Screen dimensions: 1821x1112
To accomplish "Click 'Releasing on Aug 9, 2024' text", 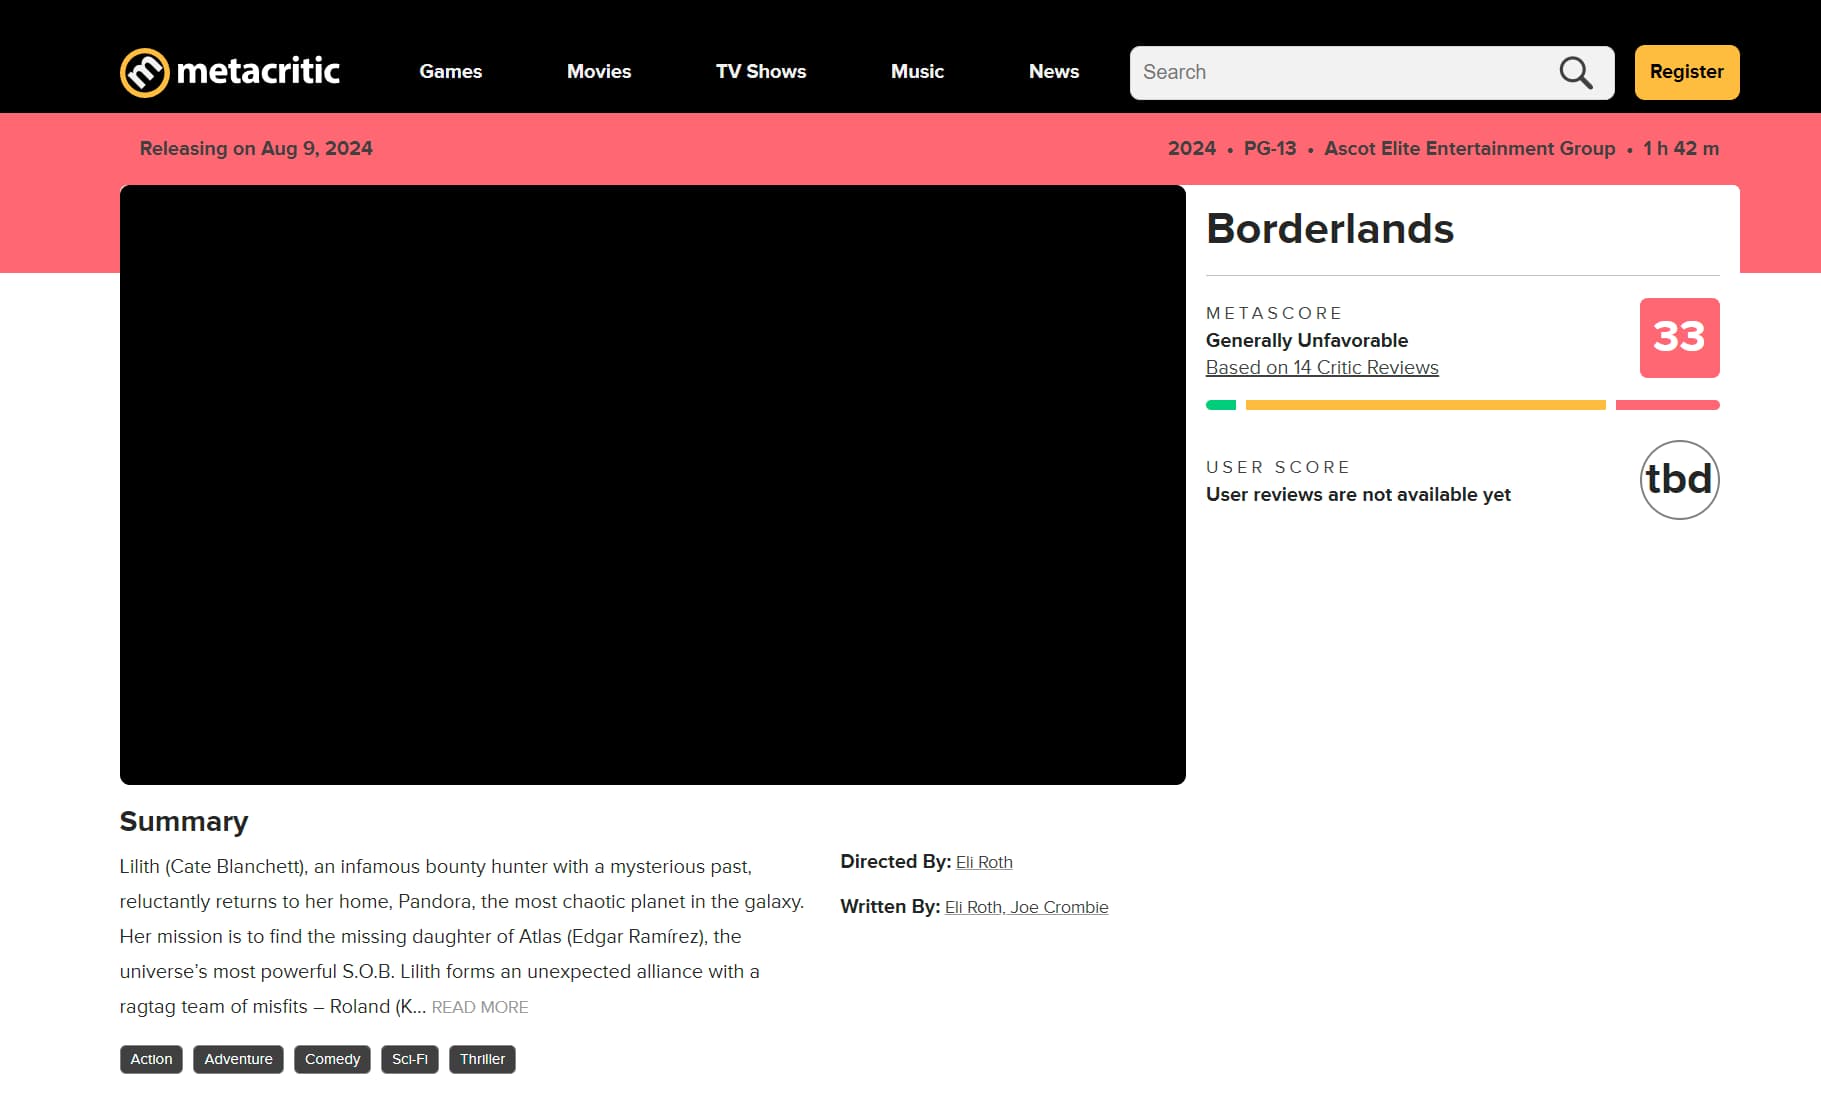I will coord(256,148).
